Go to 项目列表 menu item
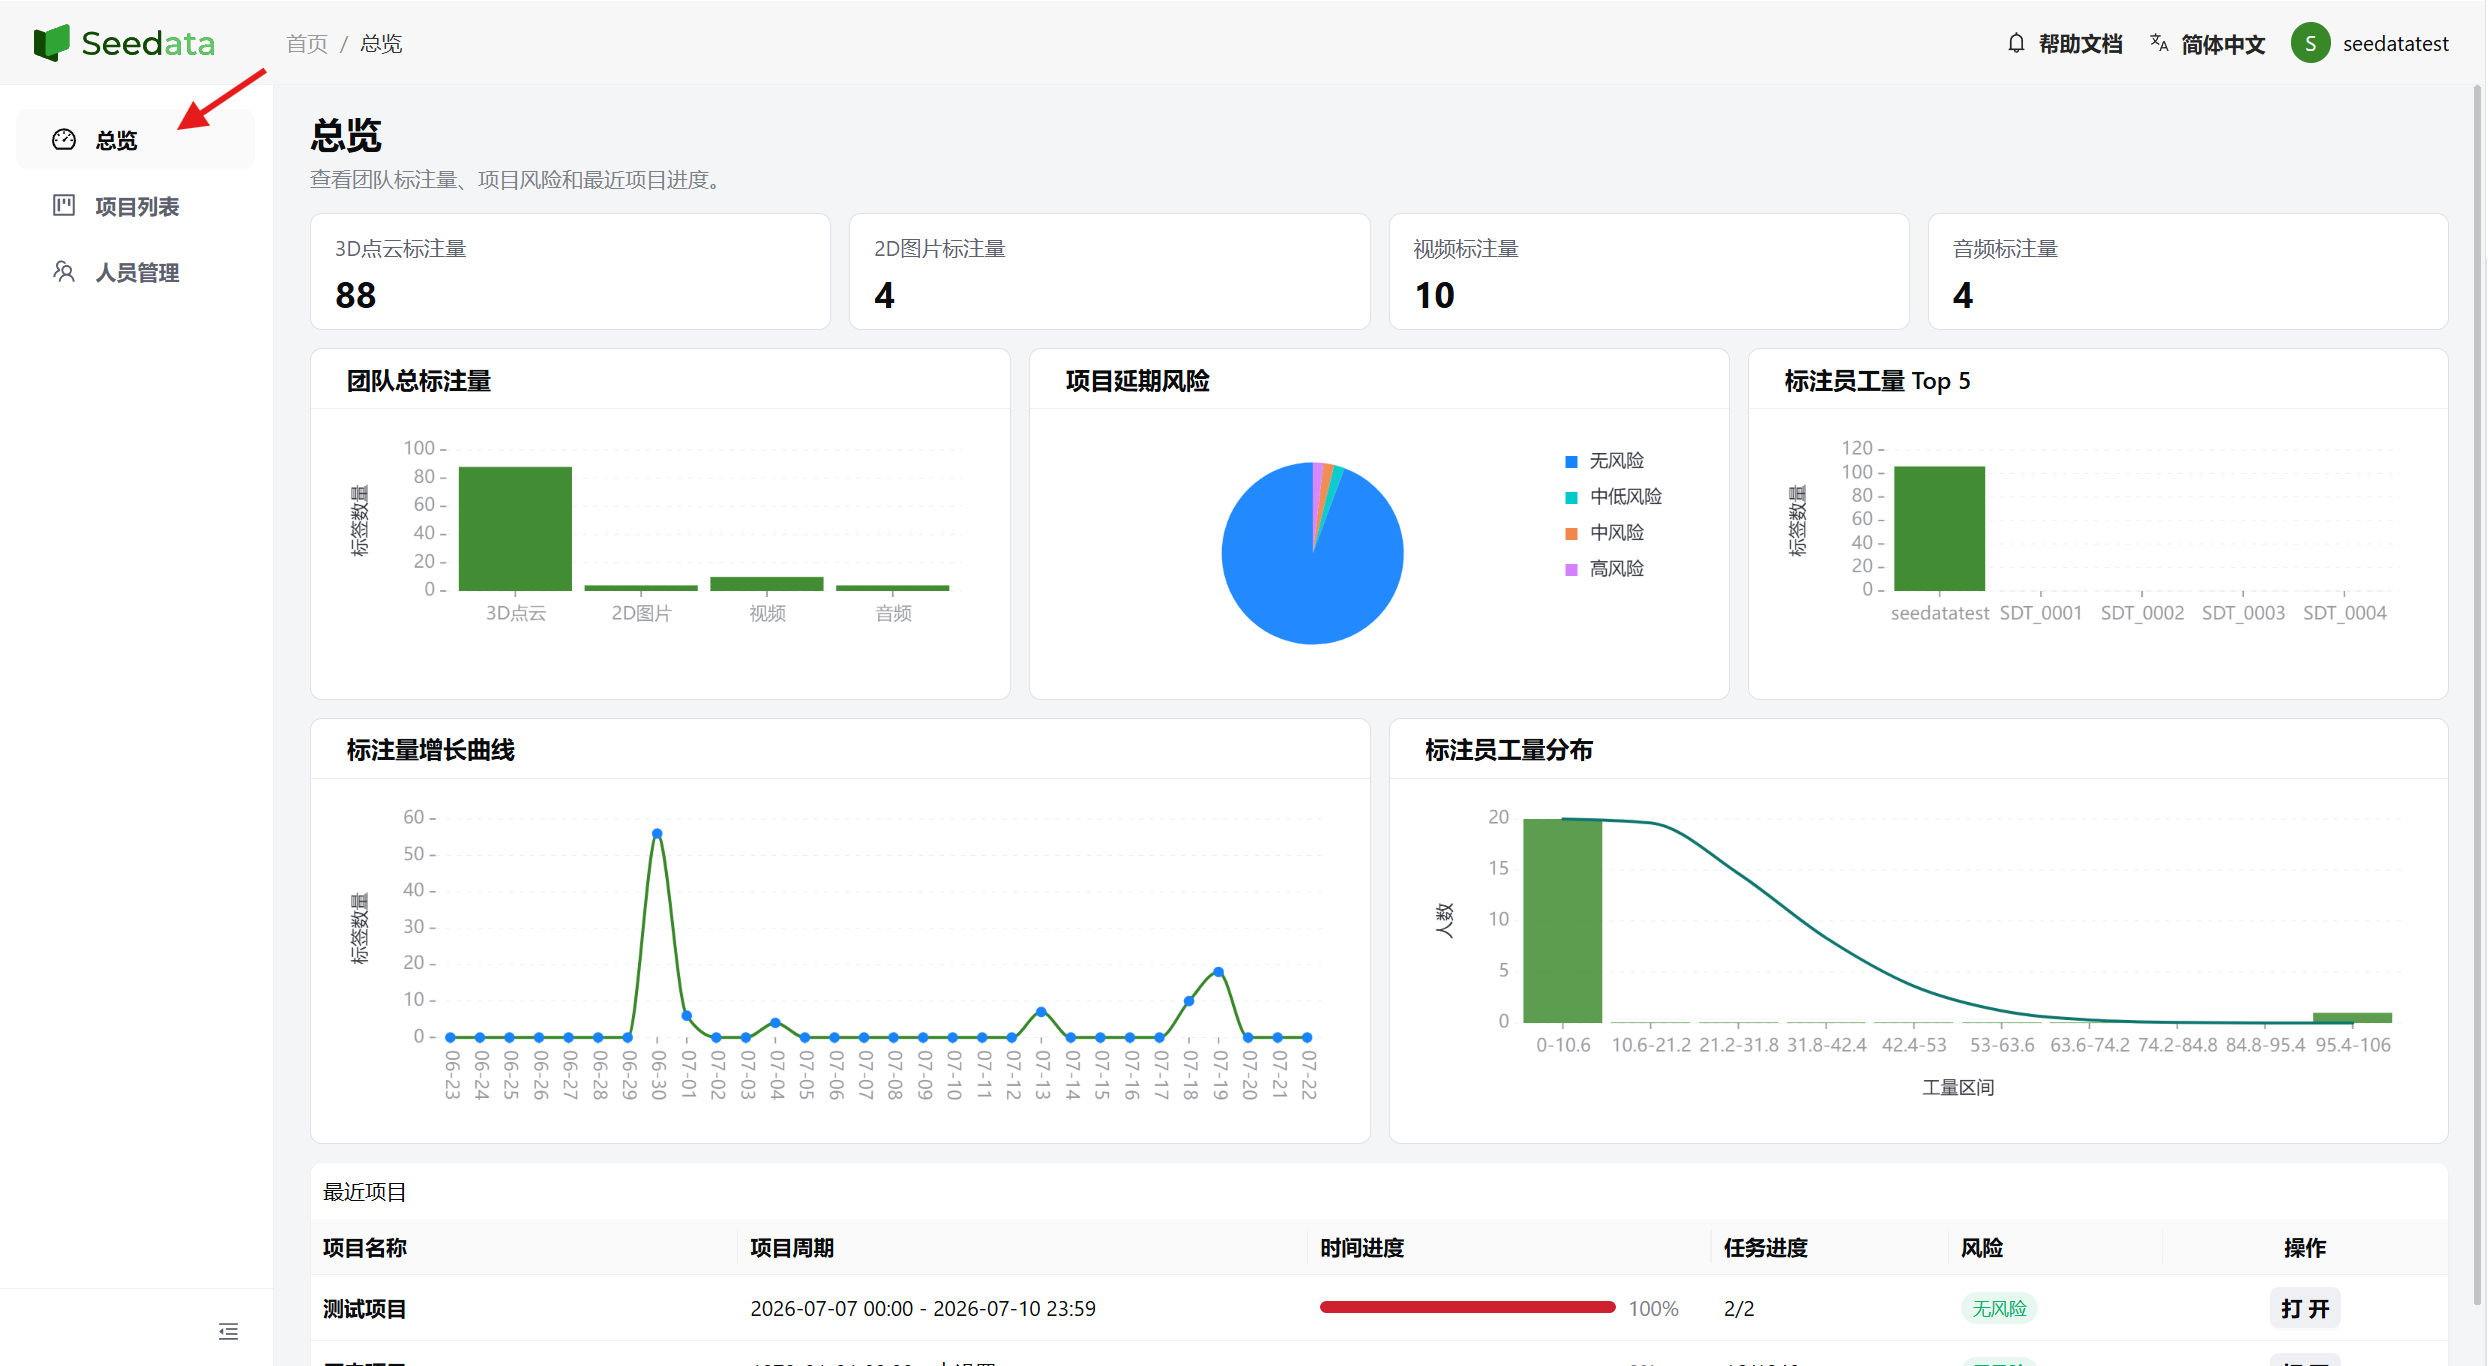Viewport: 2488px width, 1366px height. [x=136, y=206]
